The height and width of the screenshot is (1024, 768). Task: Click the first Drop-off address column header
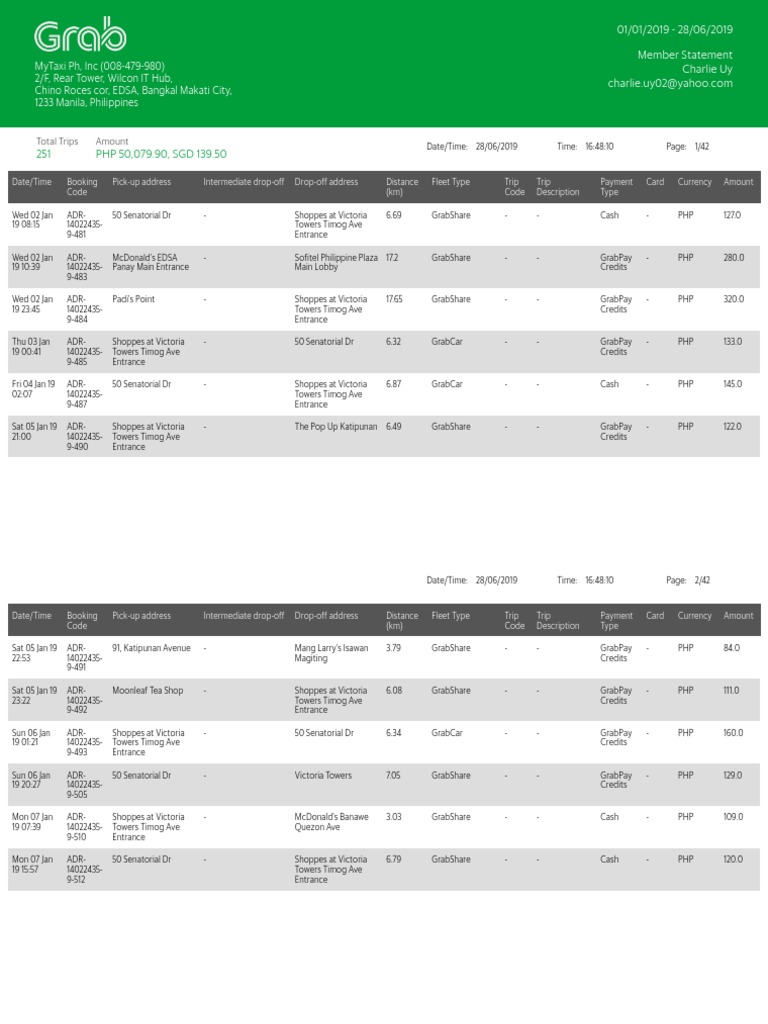coord(326,182)
